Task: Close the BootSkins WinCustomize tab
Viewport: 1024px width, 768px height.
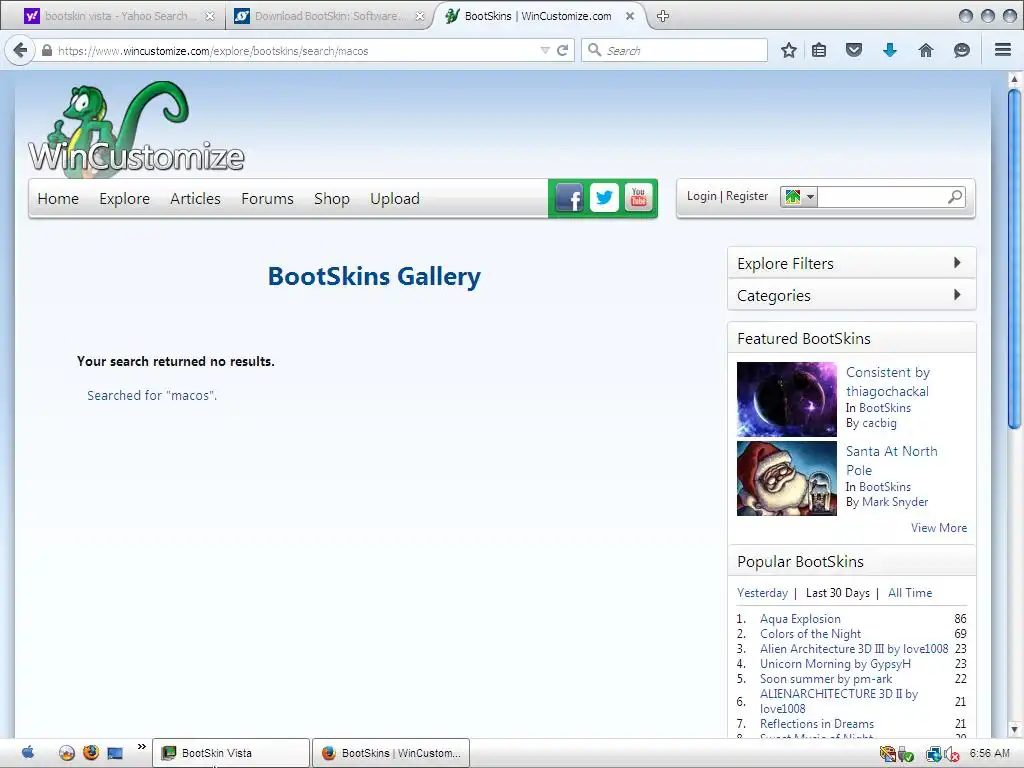Action: point(630,16)
